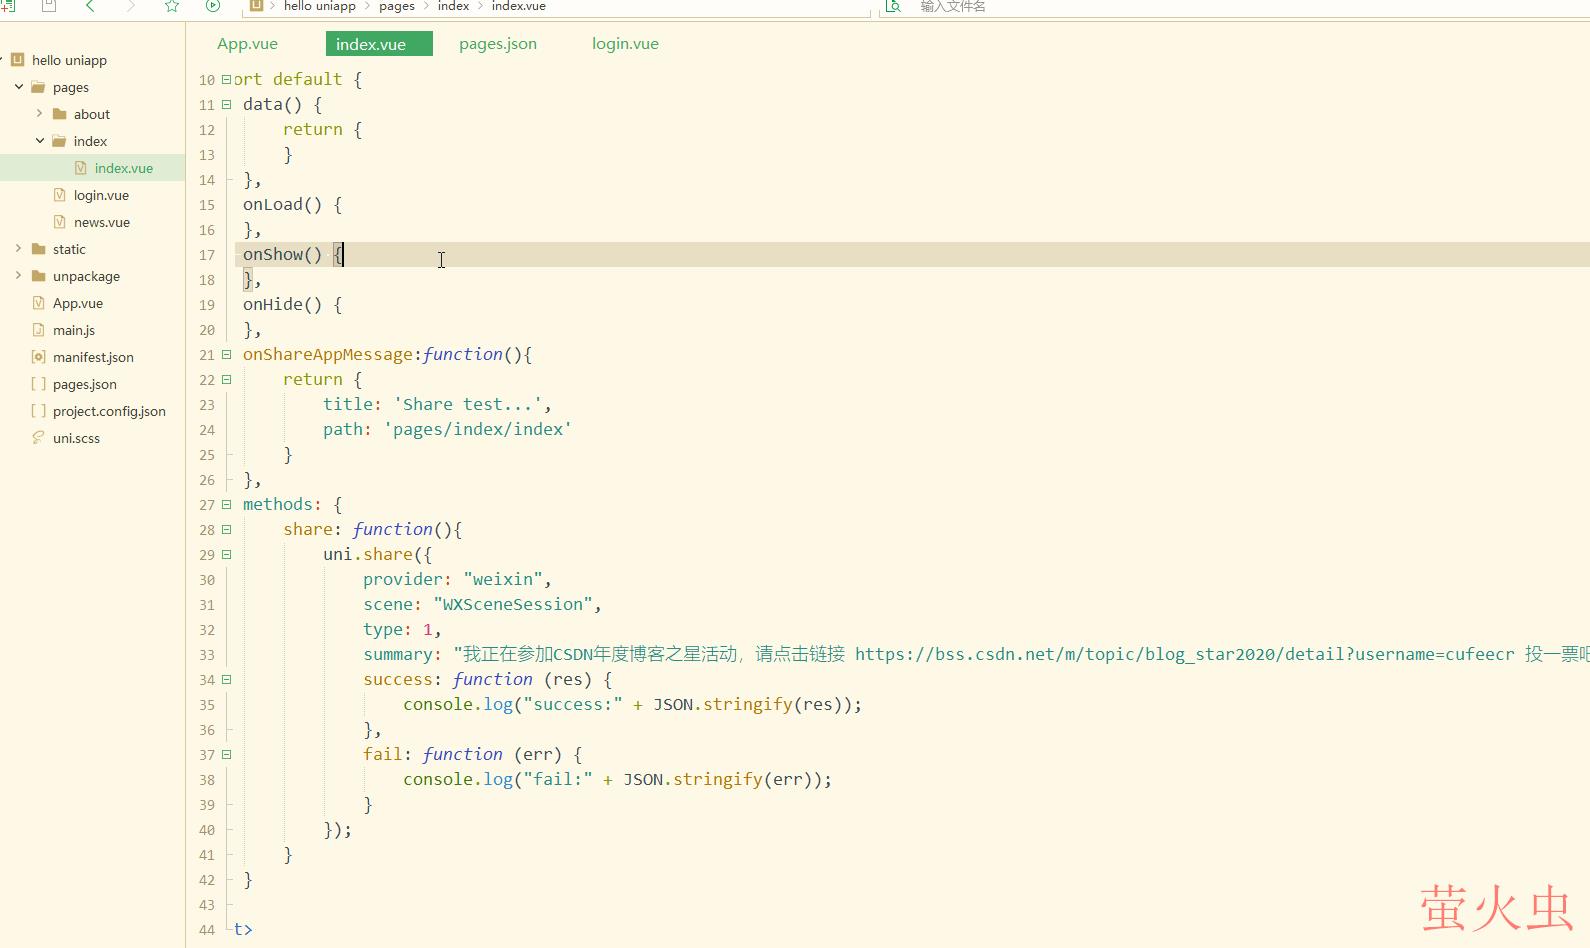This screenshot has width=1590, height=948.
Task: Click the static folder icon
Action: click(38, 249)
